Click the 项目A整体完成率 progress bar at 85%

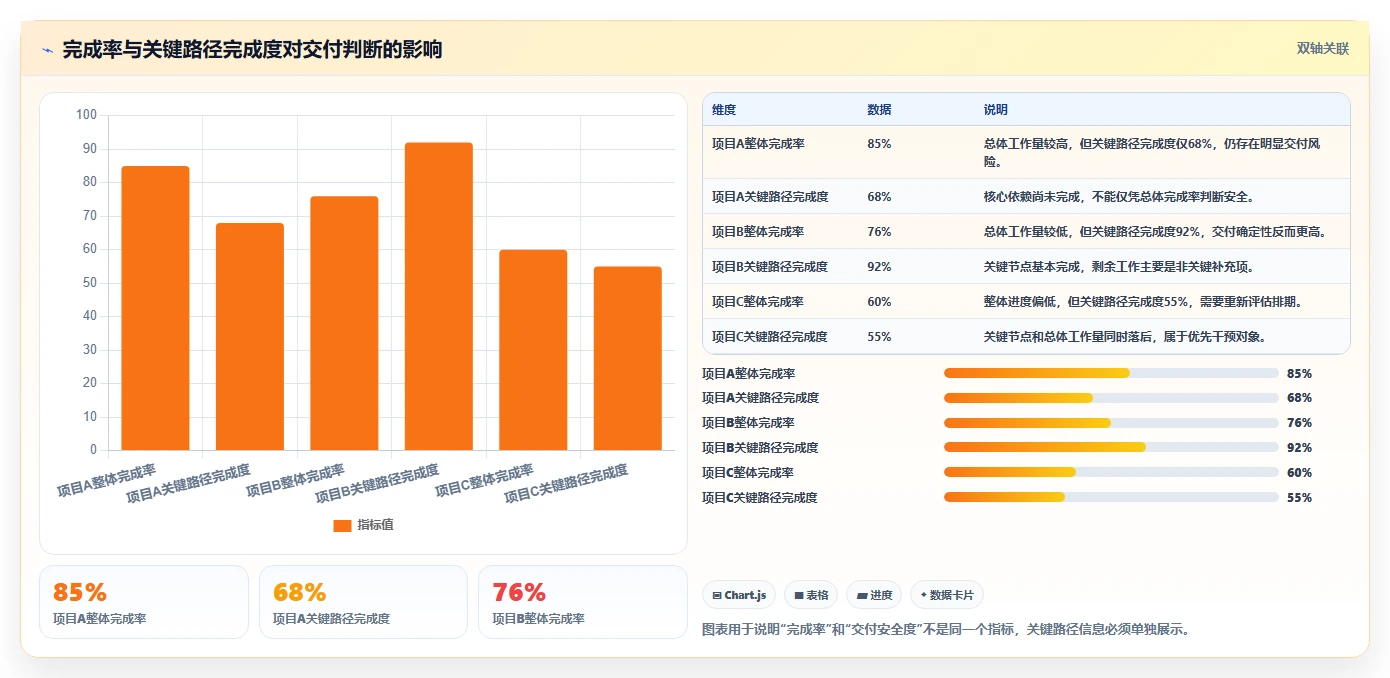(x=1111, y=373)
